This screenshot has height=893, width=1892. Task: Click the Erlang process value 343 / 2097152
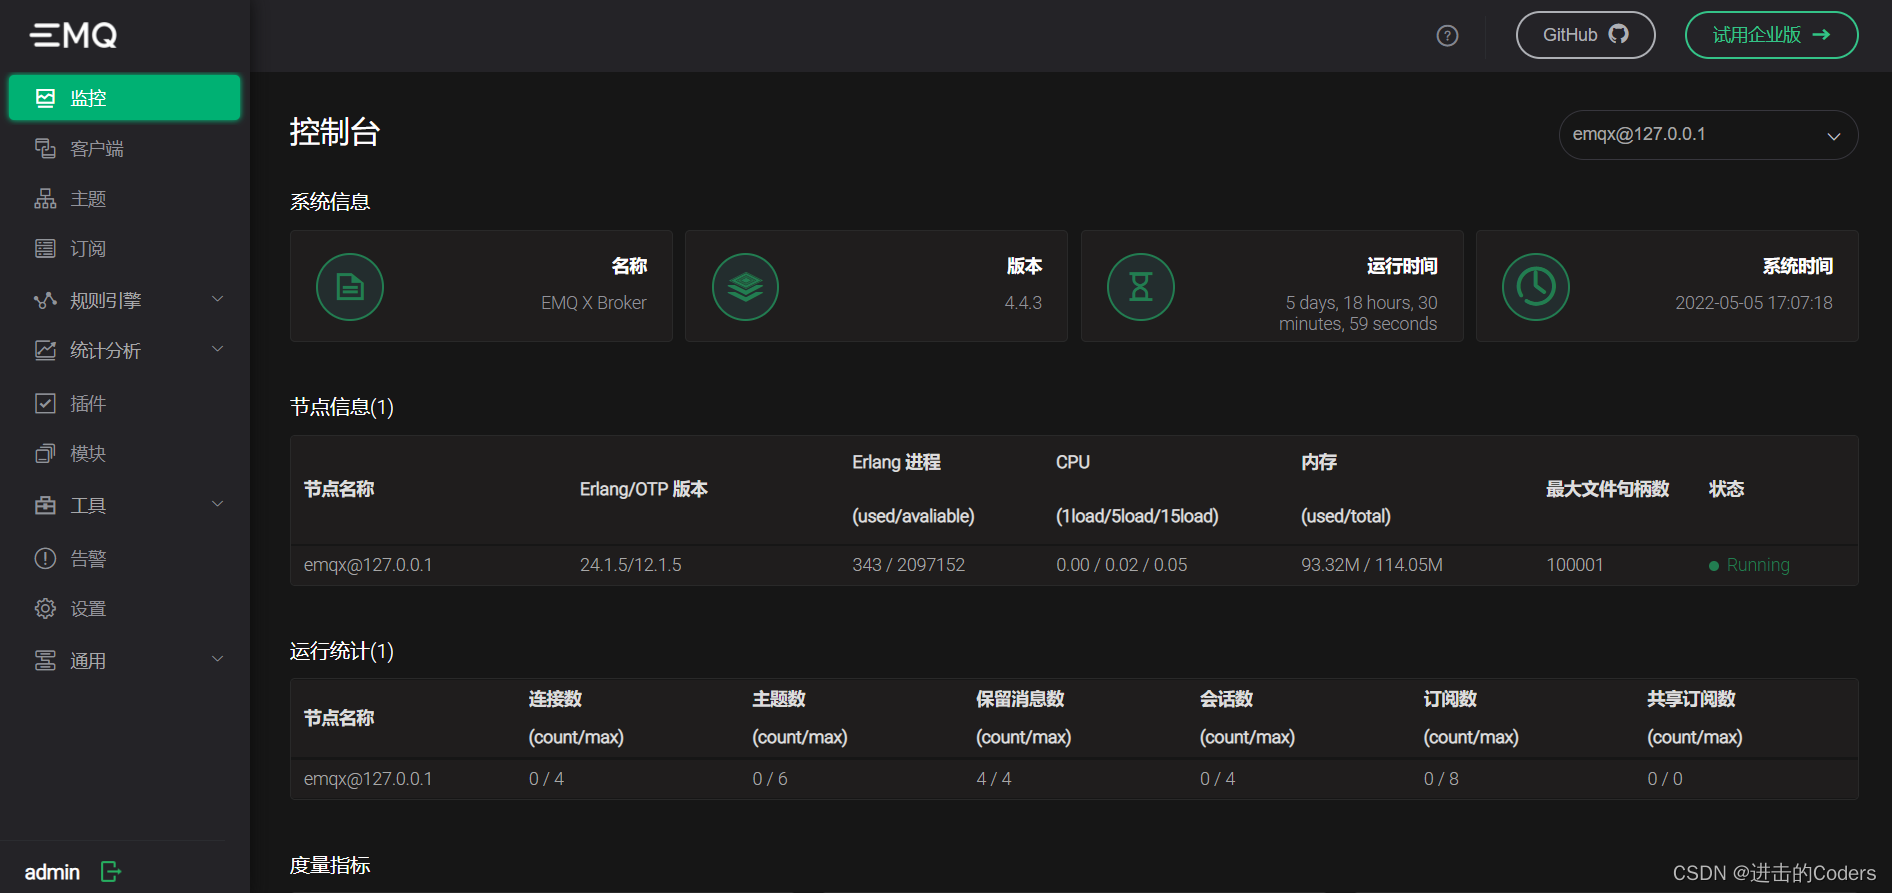pos(909,565)
